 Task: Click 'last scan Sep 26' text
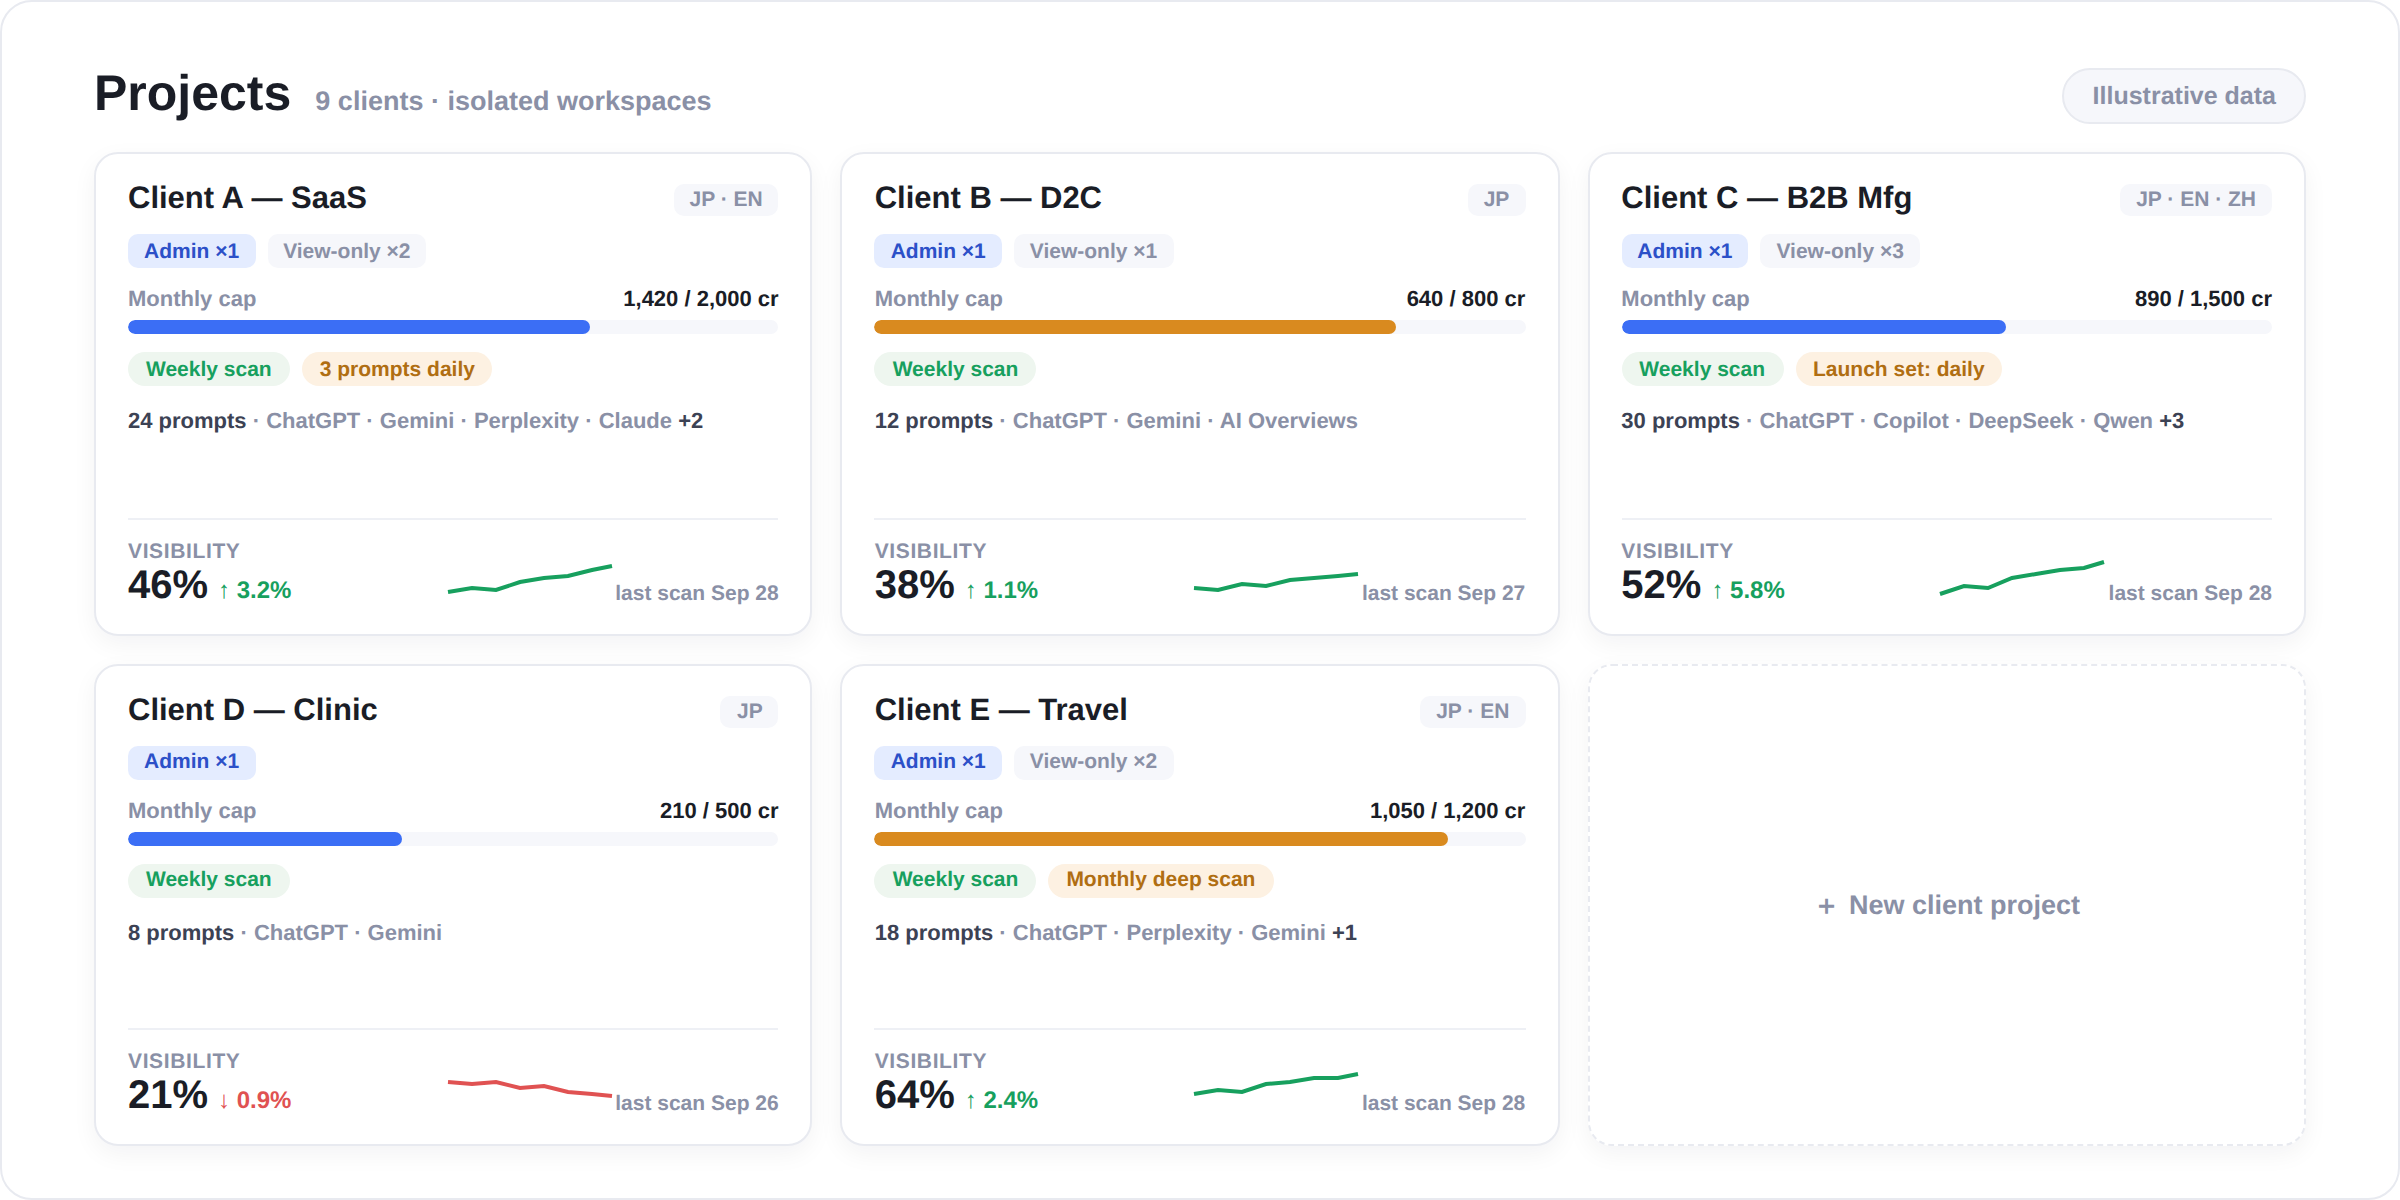pyautogui.click(x=696, y=1103)
